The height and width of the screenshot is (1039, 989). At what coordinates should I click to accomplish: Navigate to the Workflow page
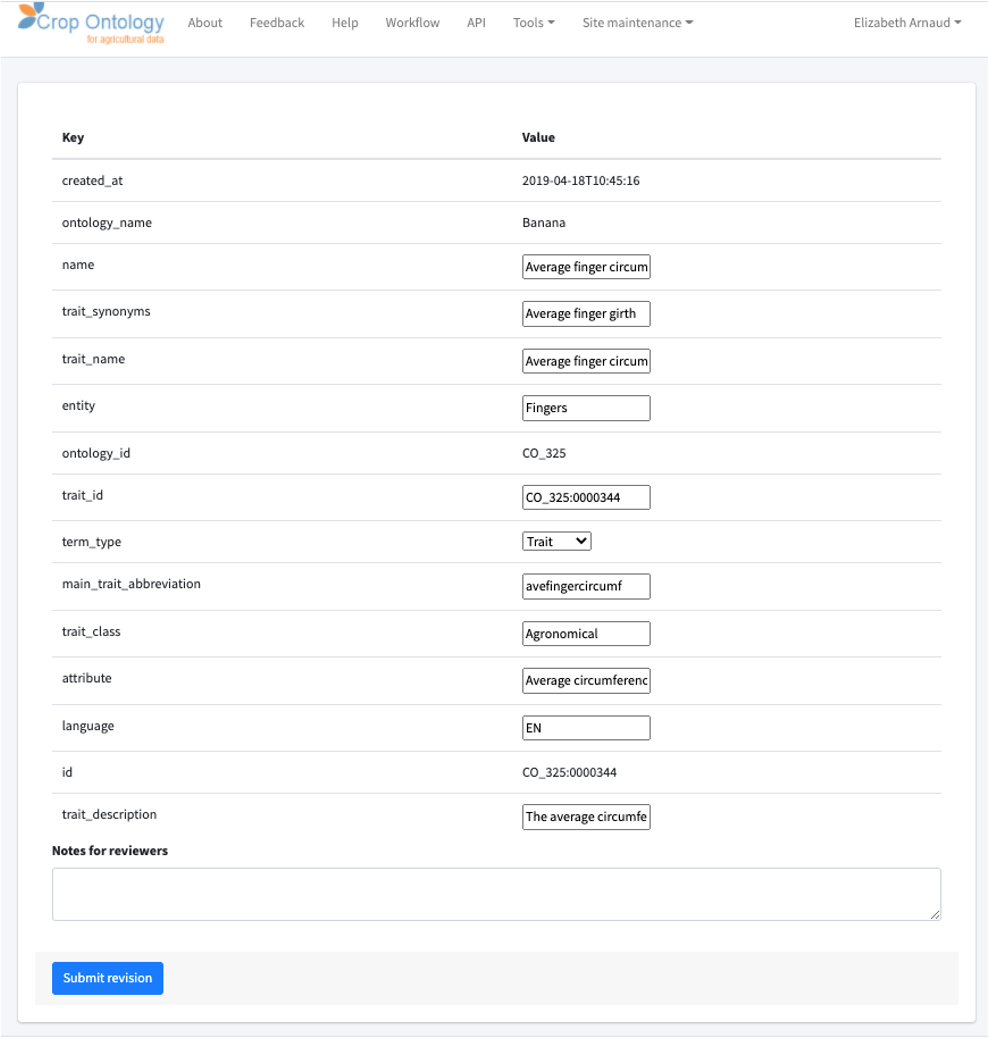(412, 23)
